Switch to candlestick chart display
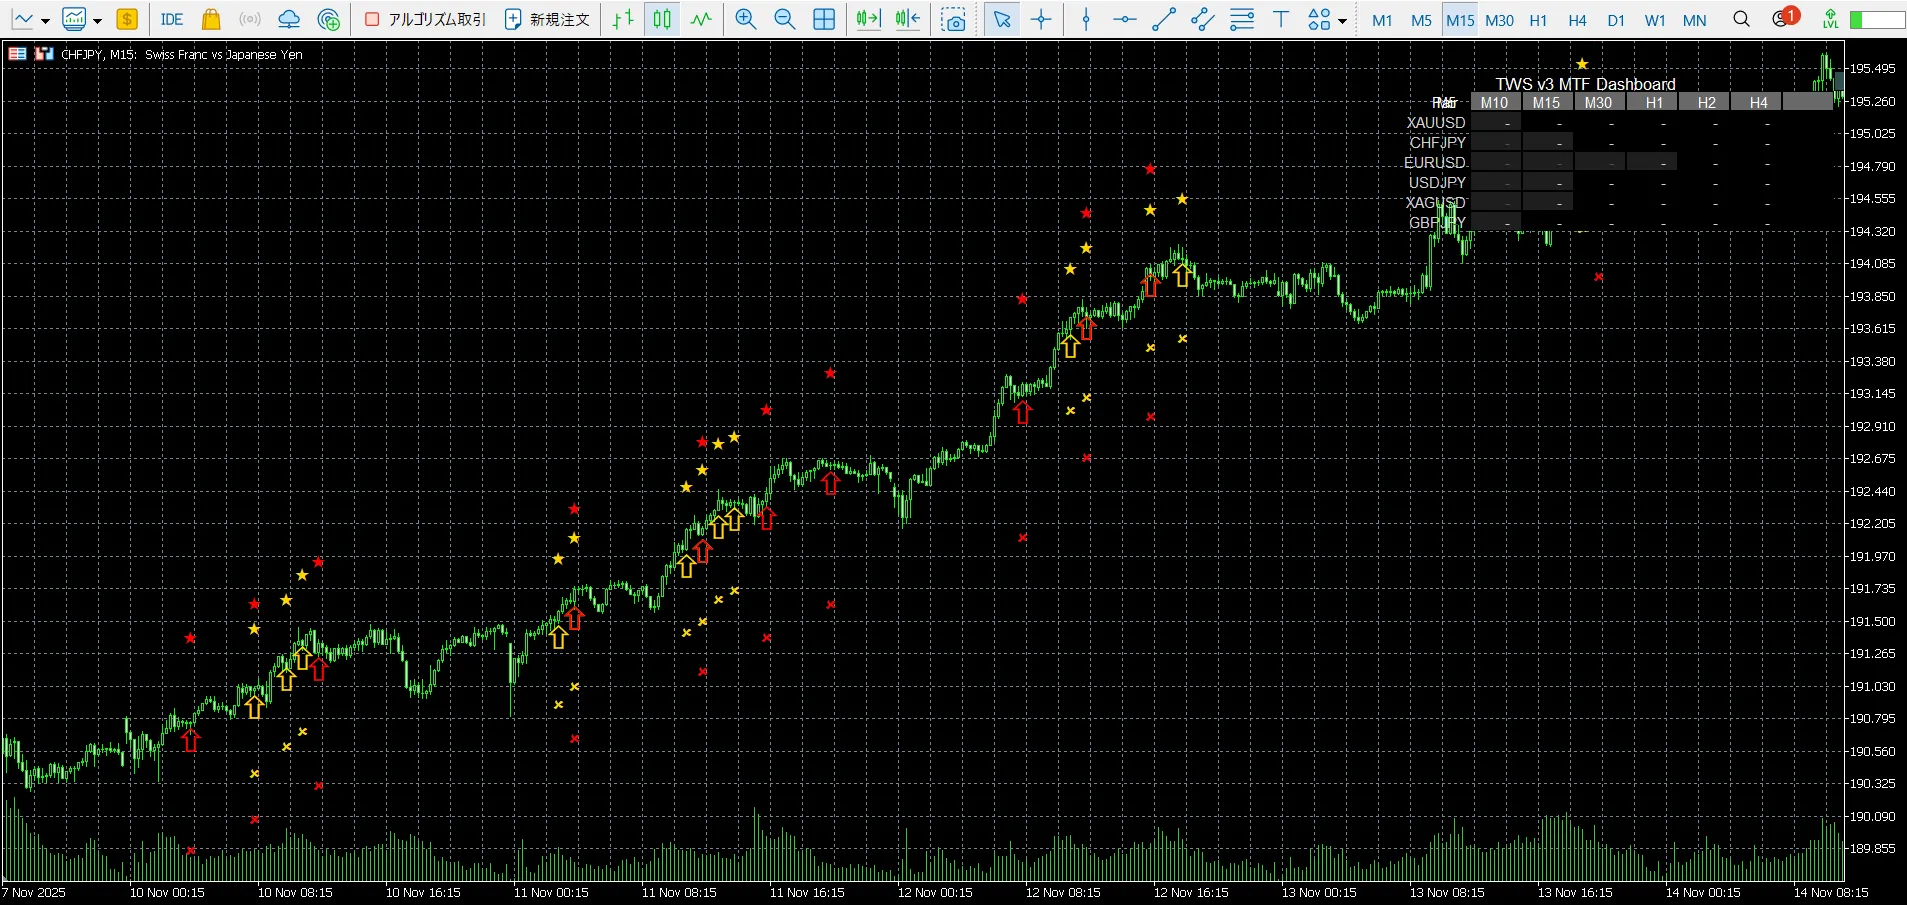 click(662, 19)
